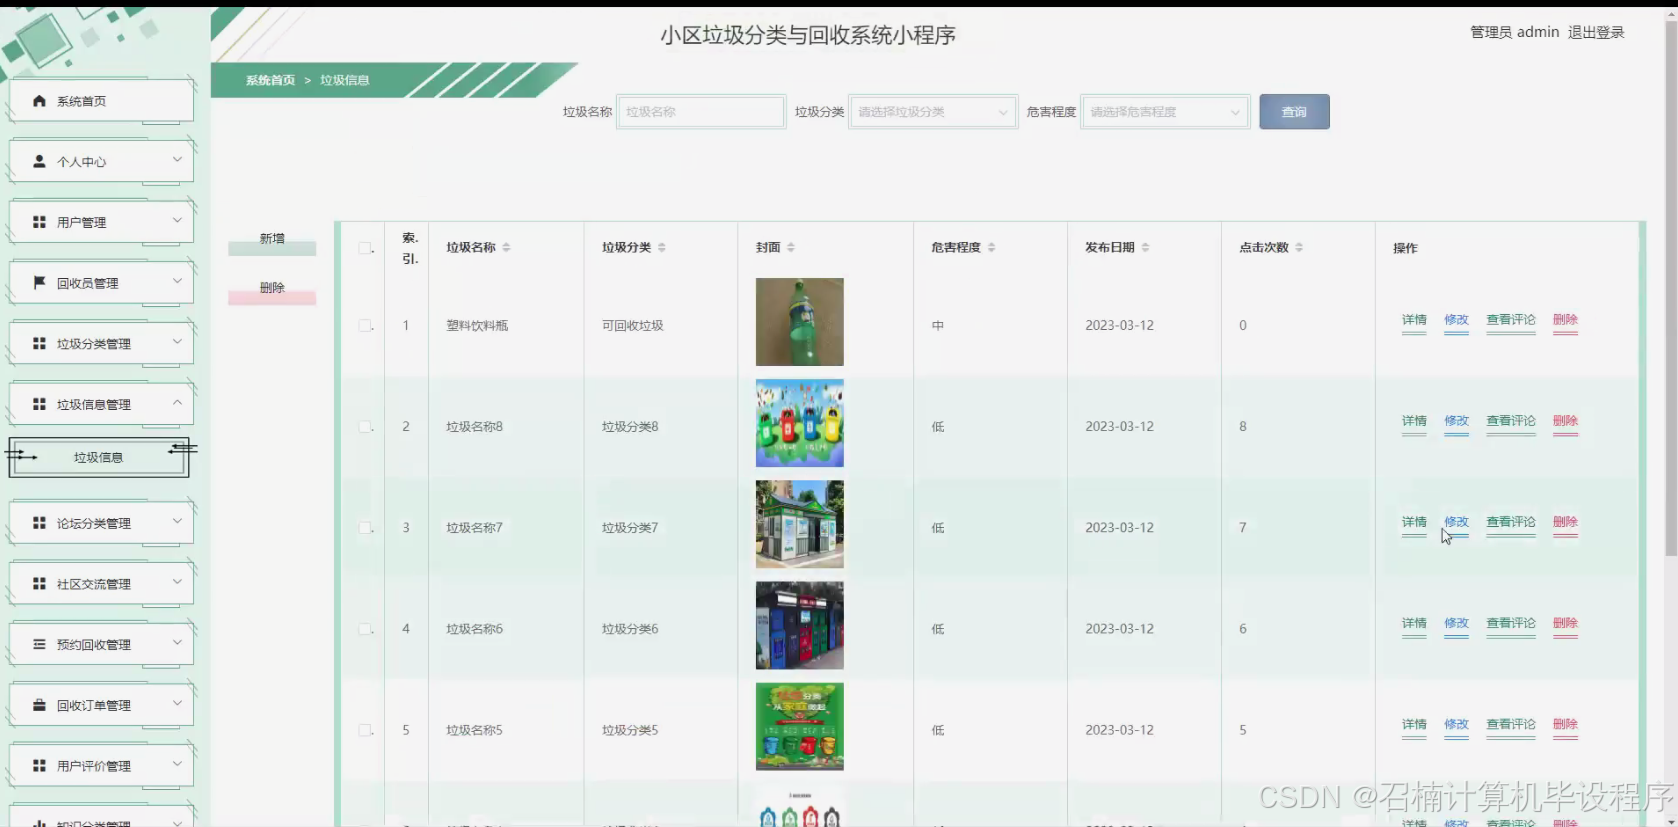Viewport: 1678px width, 827px height.
Task: Go to 系统首页 in the sidebar
Action: tap(101, 101)
